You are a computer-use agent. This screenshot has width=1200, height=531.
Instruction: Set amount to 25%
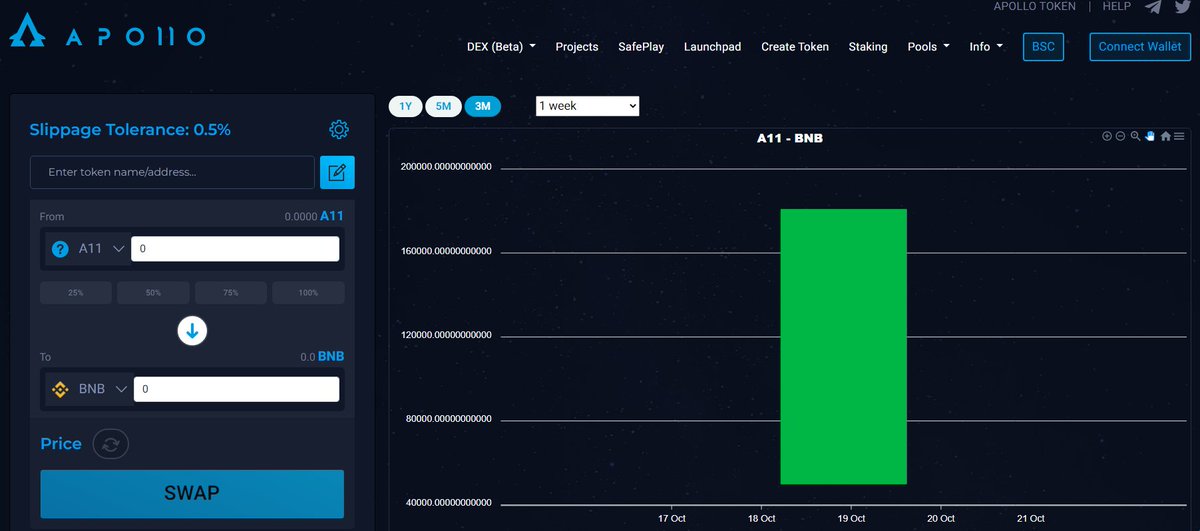pyautogui.click(x=76, y=293)
